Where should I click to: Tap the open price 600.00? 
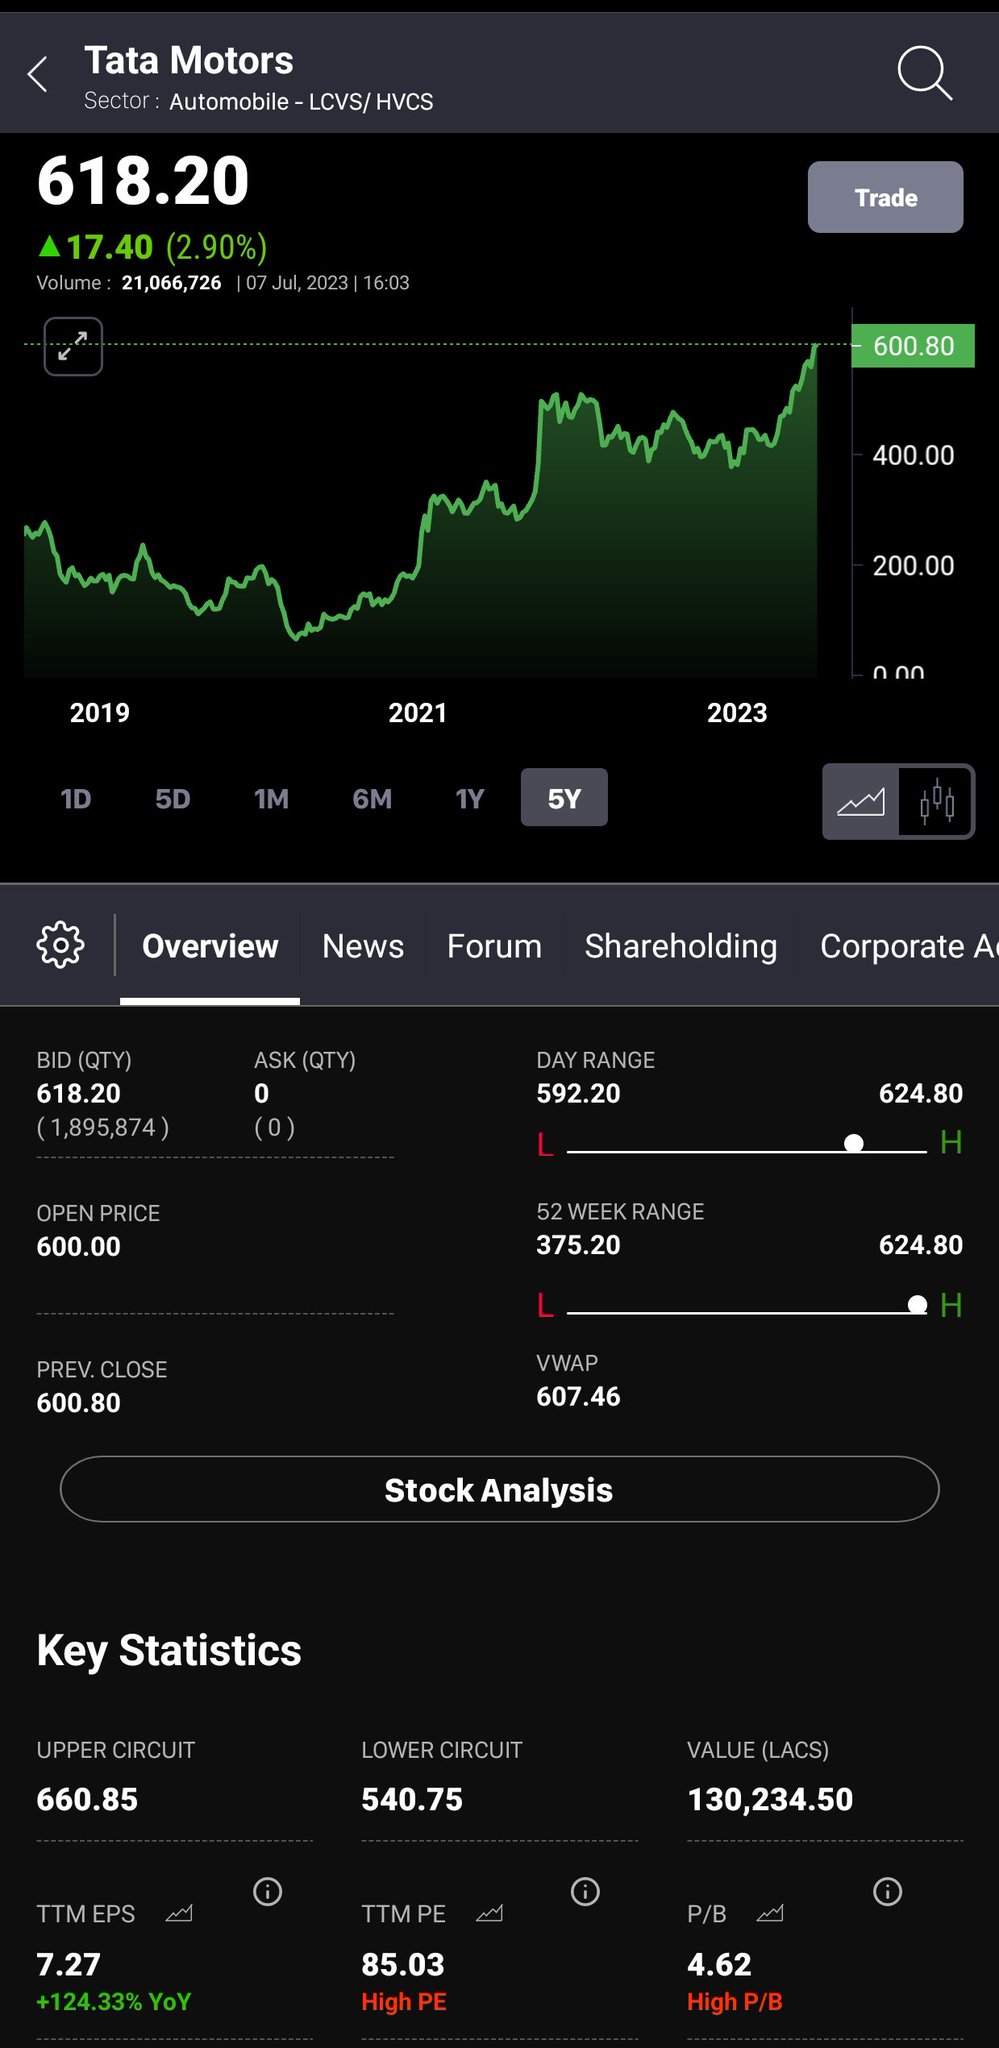[x=79, y=1246]
